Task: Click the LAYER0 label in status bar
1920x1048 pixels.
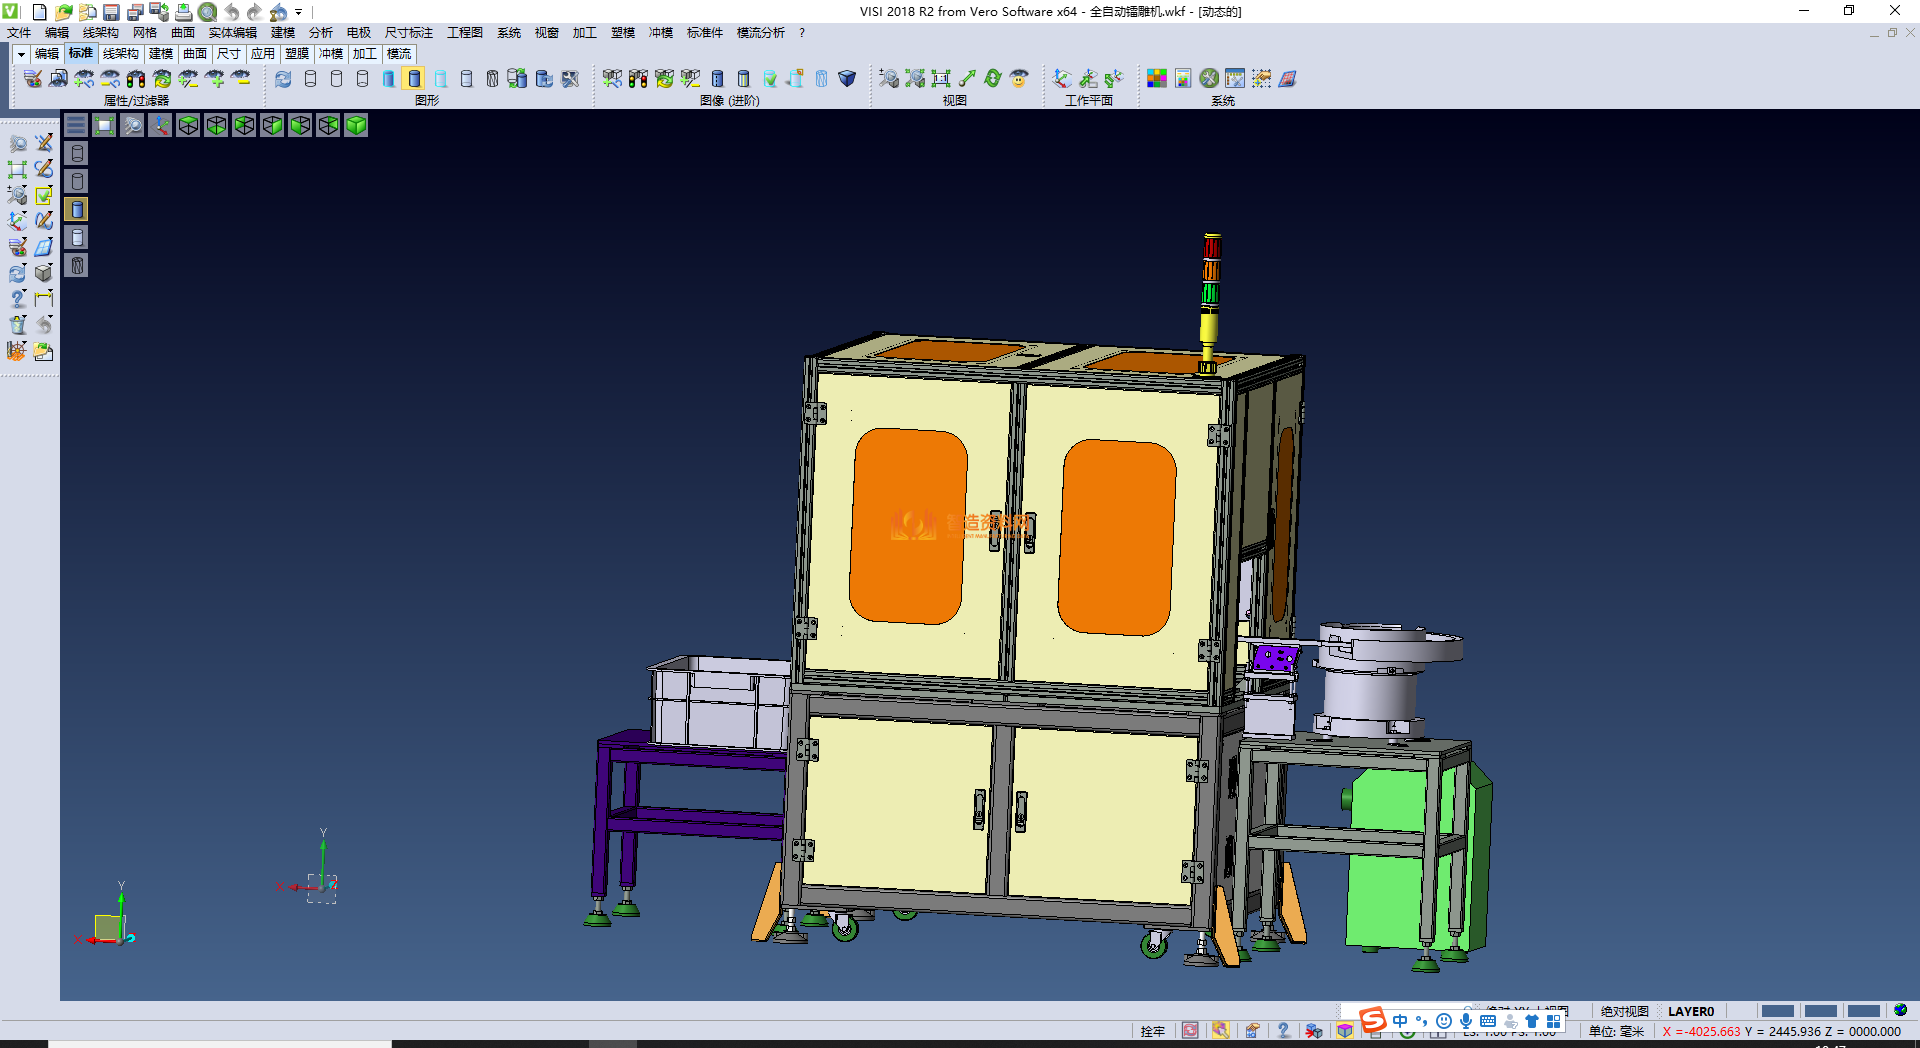Action: point(1690,1011)
